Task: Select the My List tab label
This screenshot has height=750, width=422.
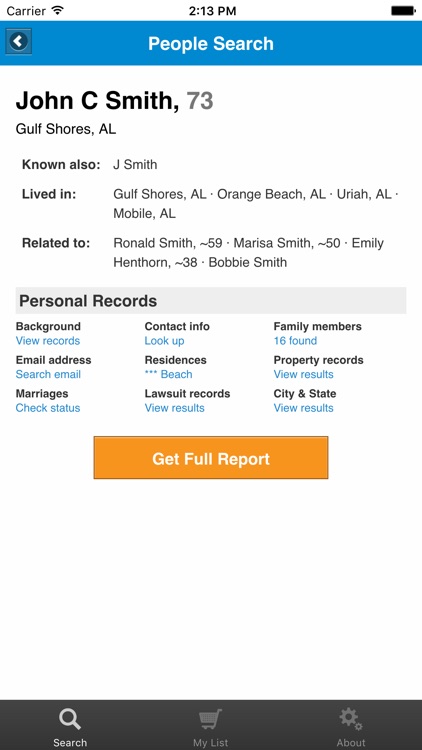Action: pos(211,743)
